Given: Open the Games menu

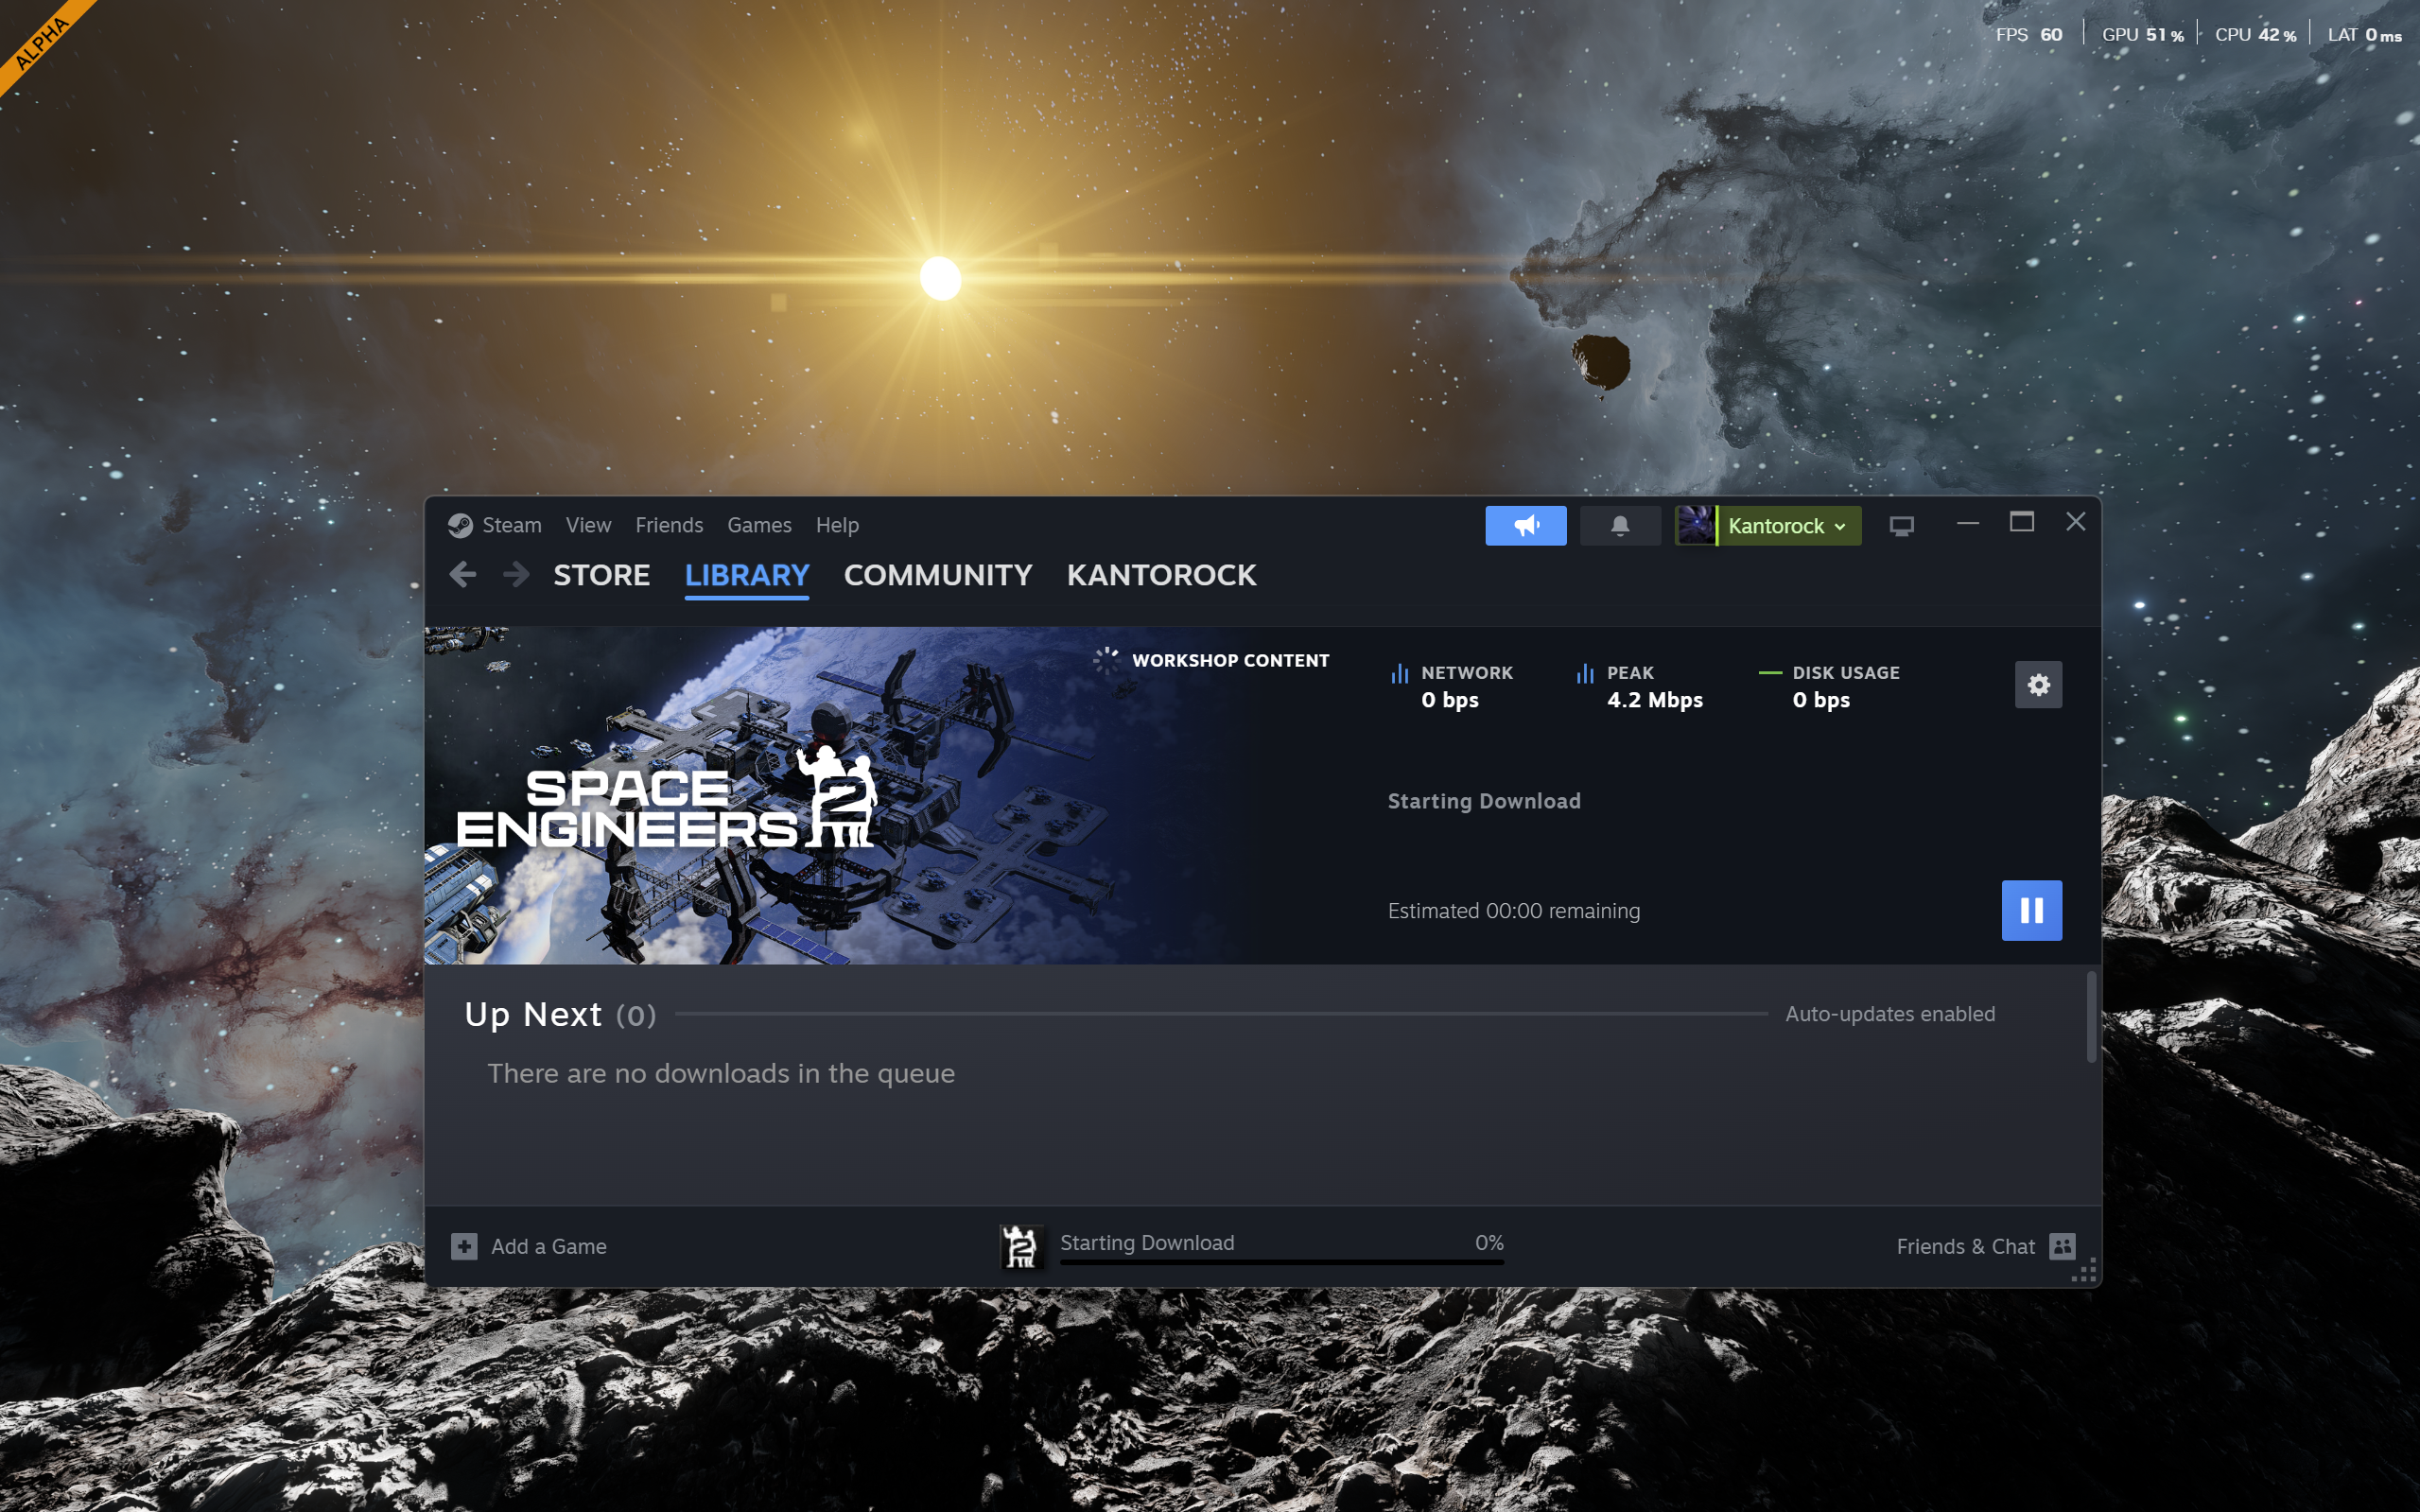Looking at the screenshot, I should tap(759, 525).
